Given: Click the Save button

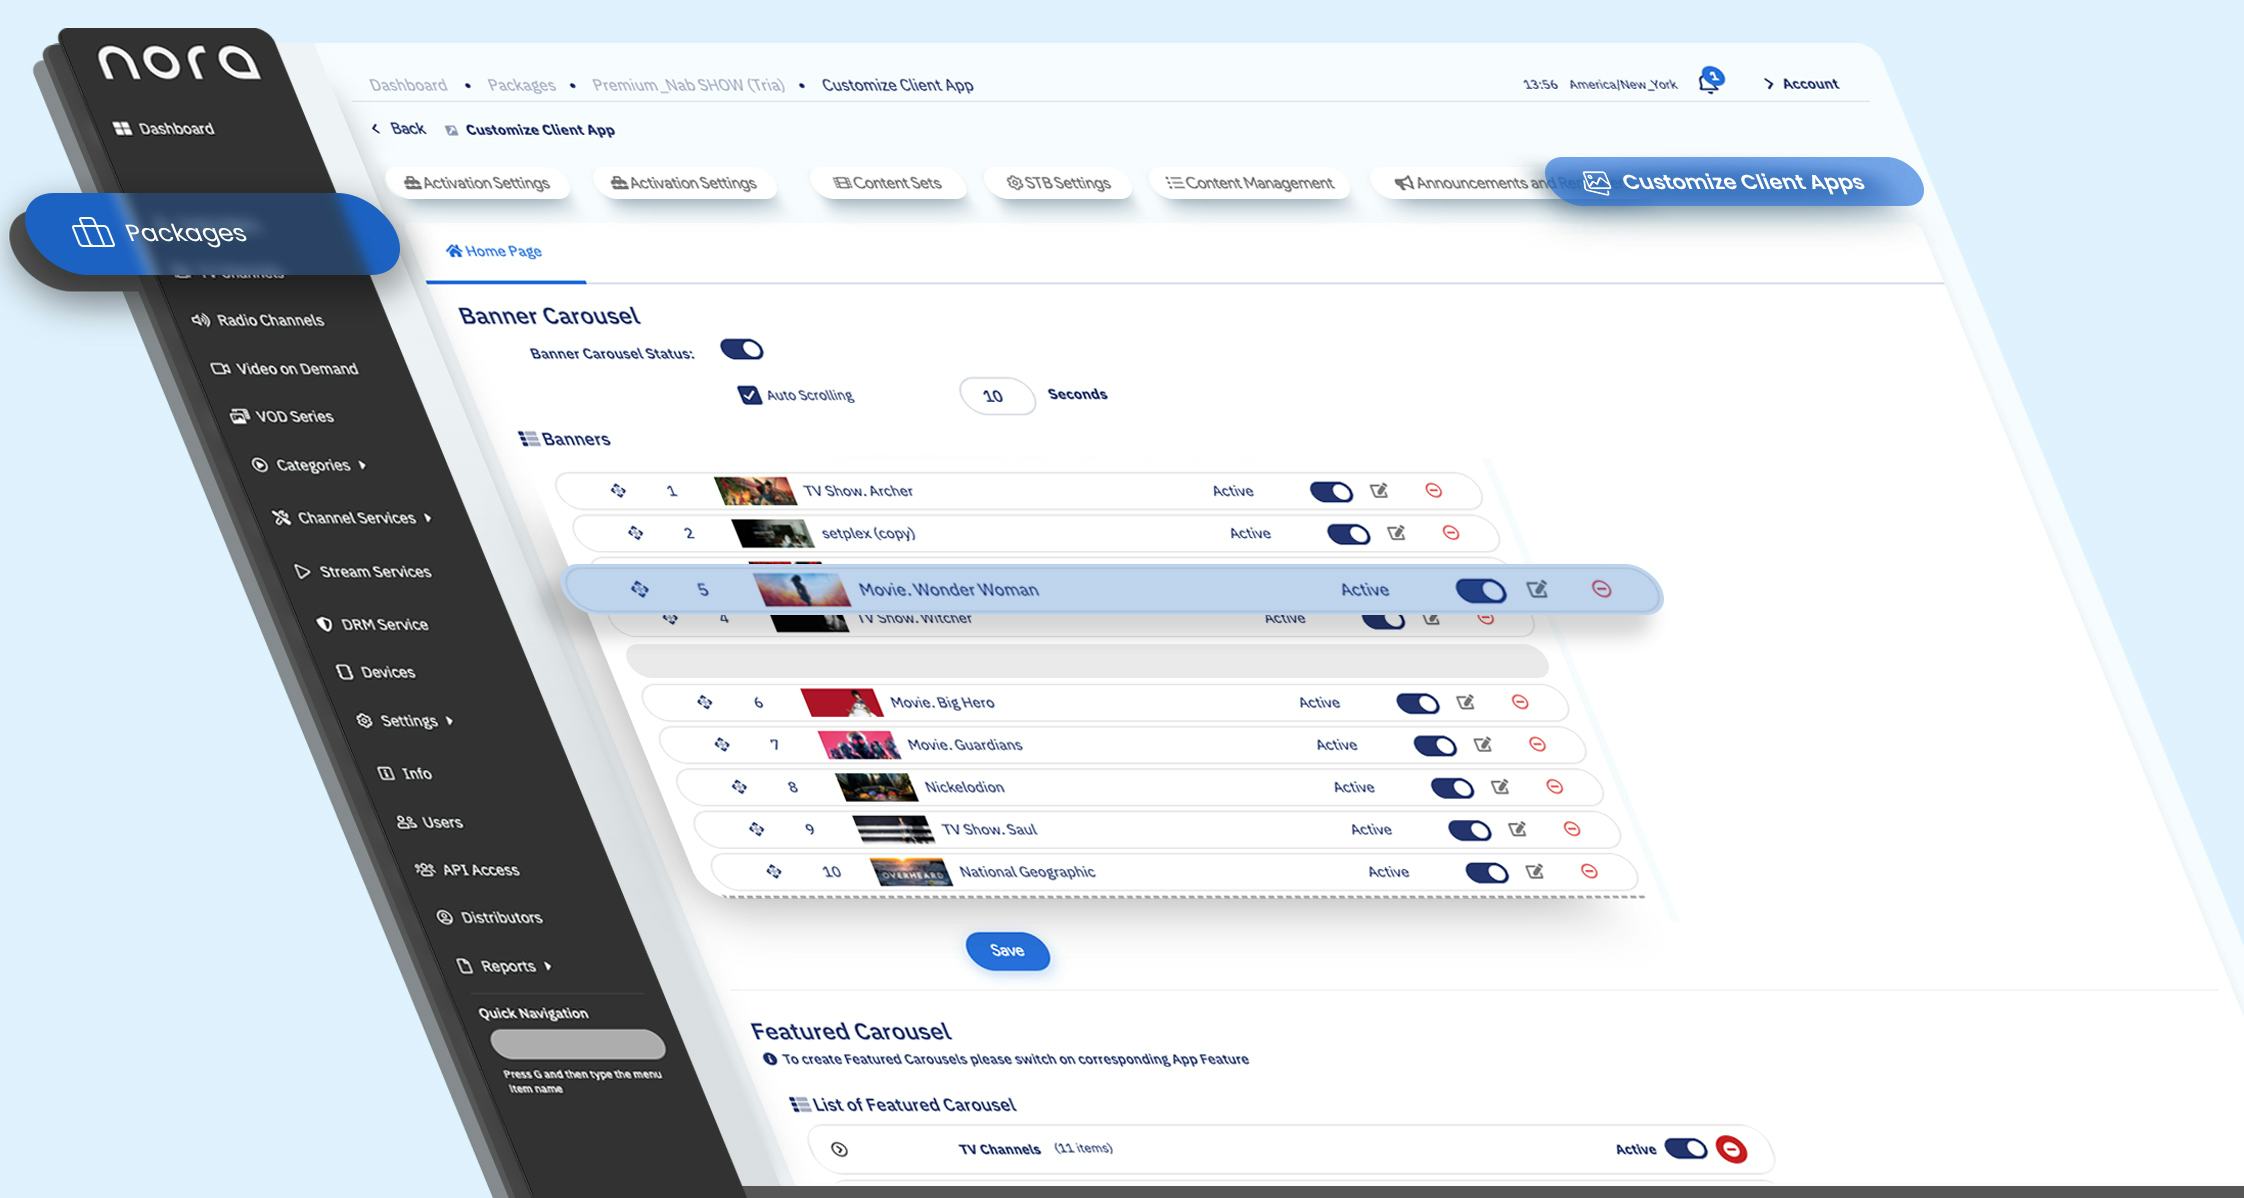Looking at the screenshot, I should [1007, 951].
